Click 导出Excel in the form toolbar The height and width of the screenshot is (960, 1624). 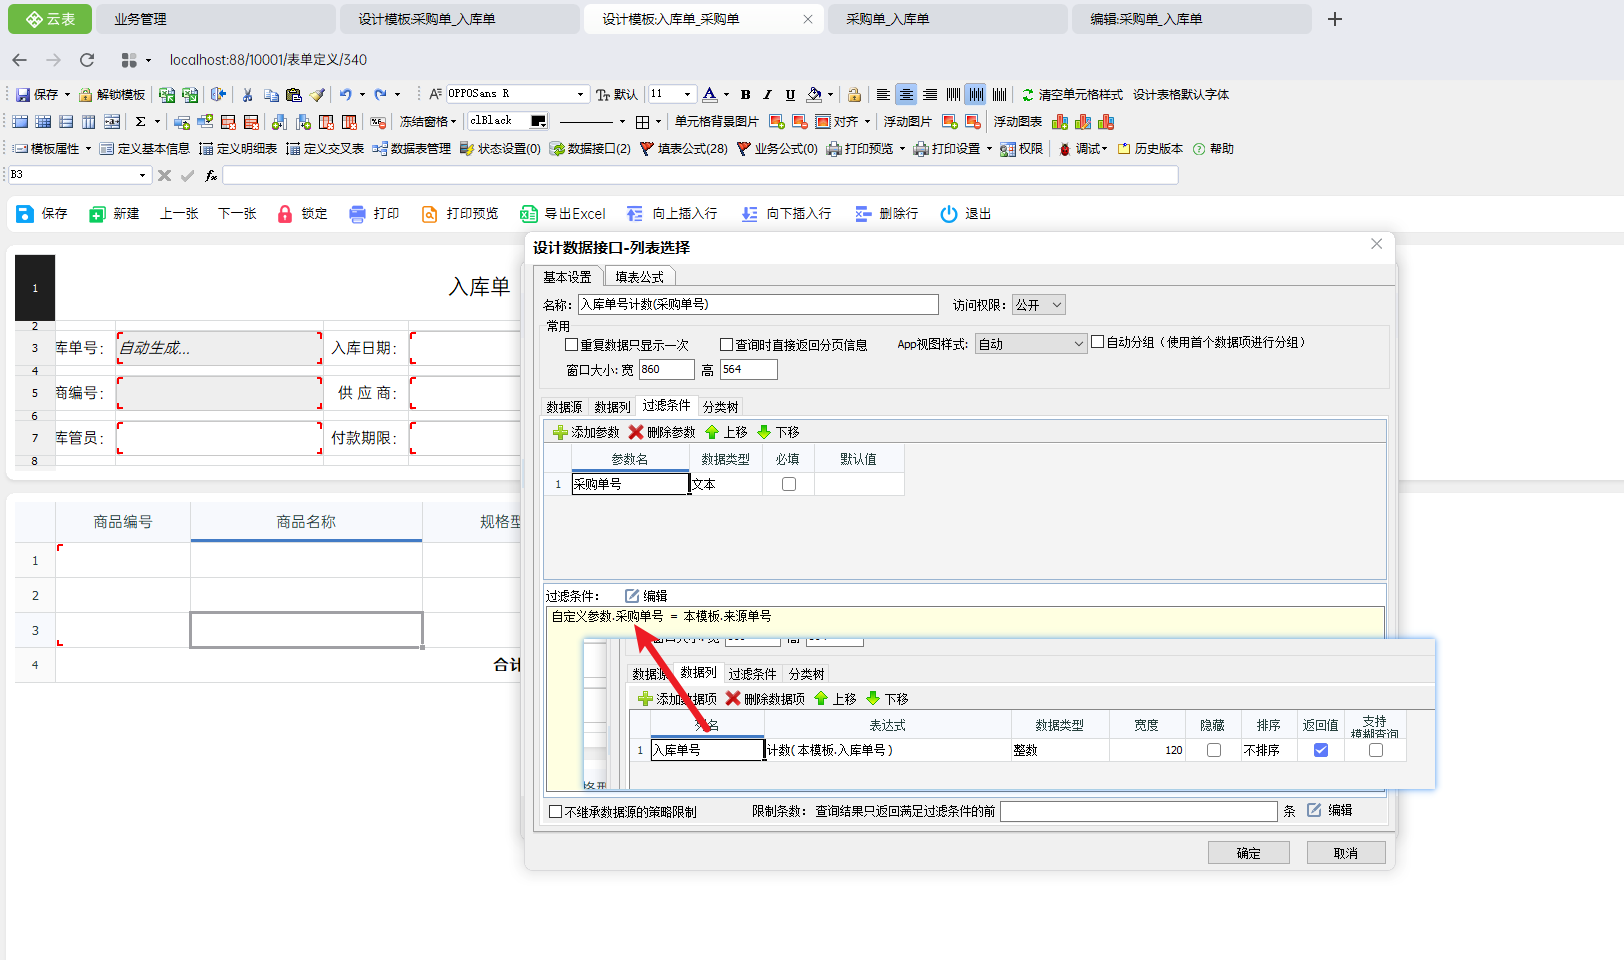pyautogui.click(x=563, y=214)
